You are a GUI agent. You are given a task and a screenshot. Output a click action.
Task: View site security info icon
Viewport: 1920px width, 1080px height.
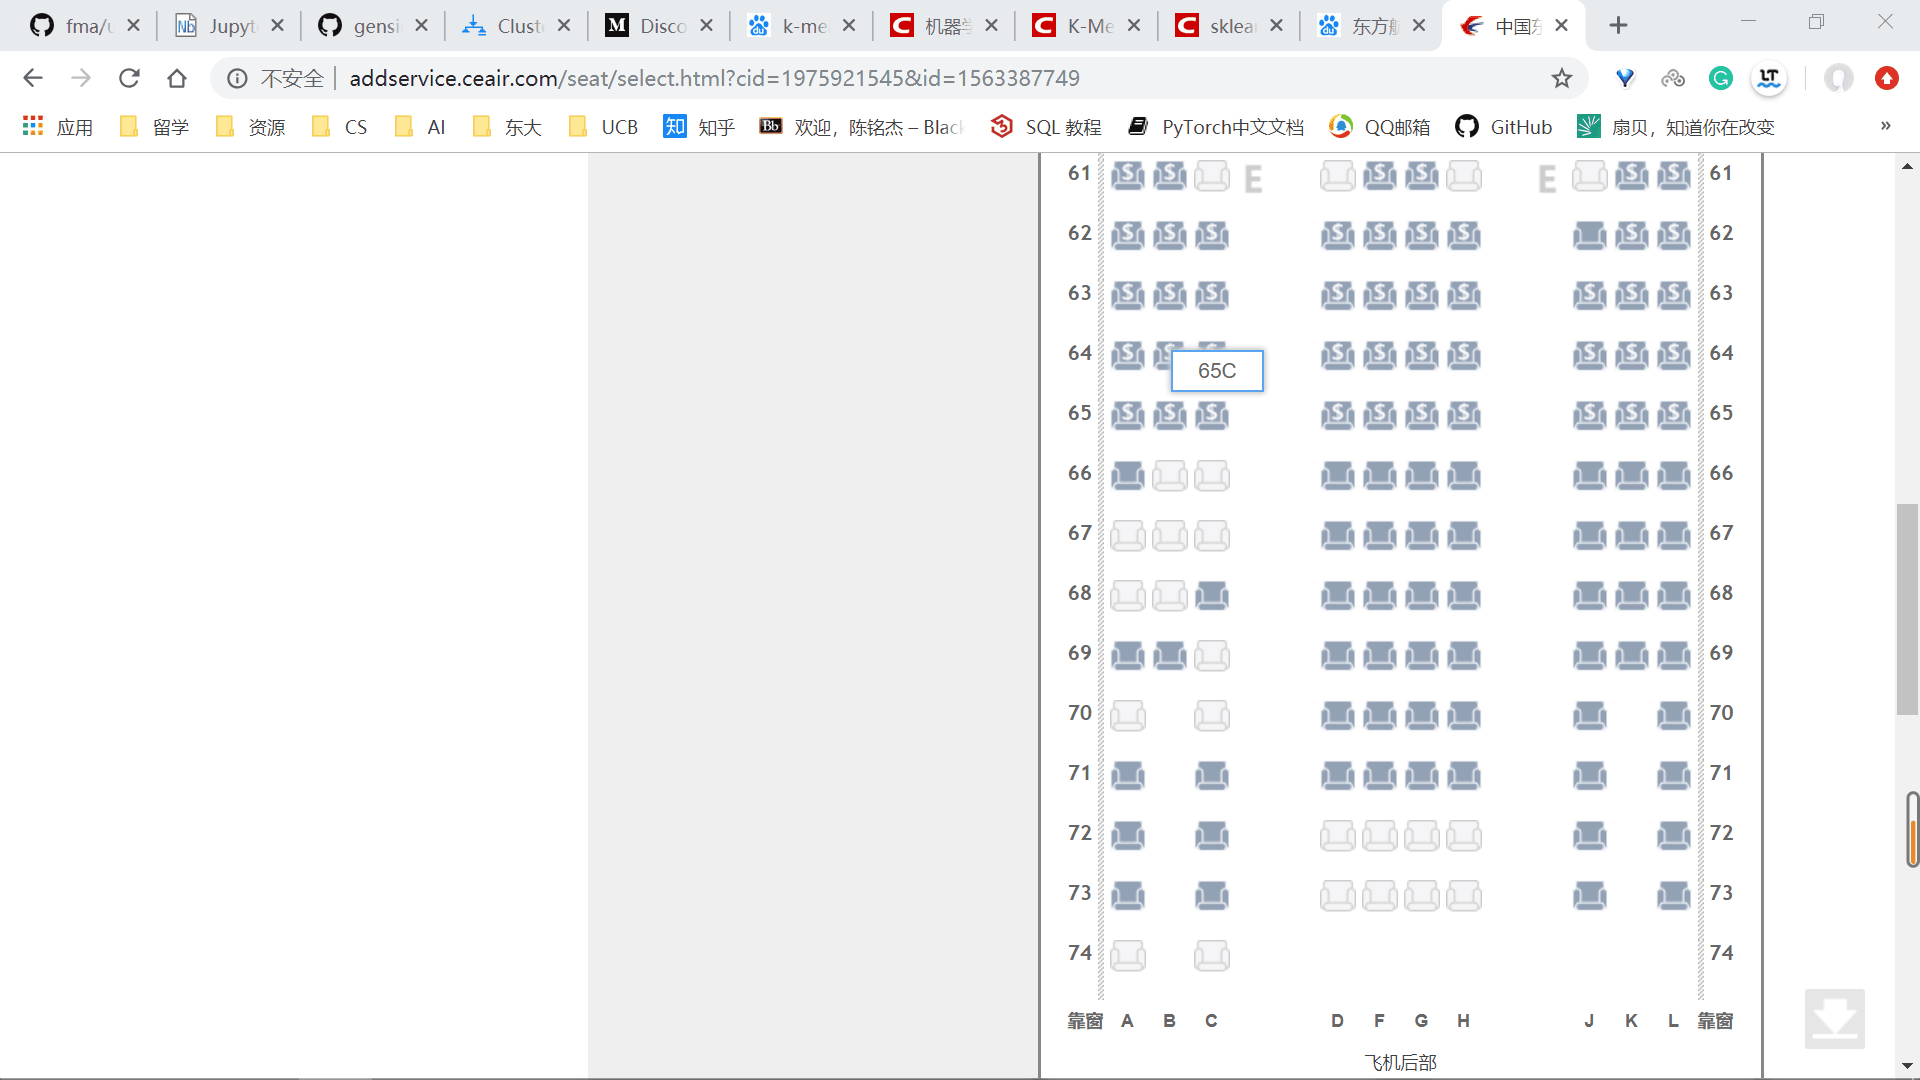tap(237, 78)
